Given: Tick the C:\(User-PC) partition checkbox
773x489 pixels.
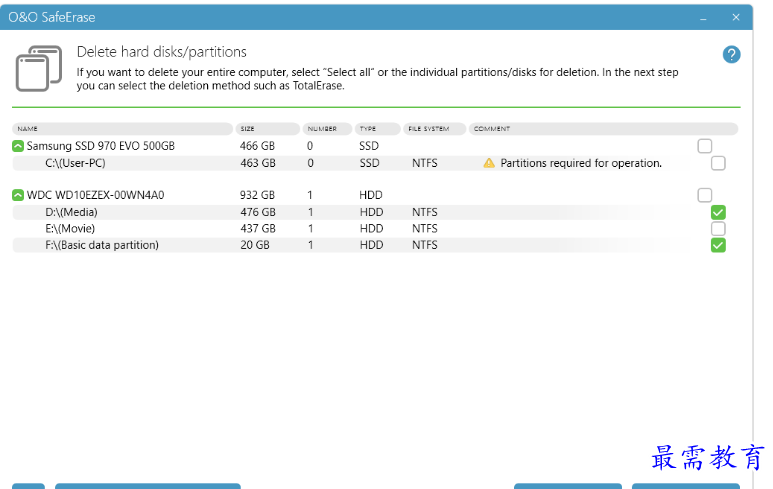Looking at the screenshot, I should pyautogui.click(x=718, y=163).
